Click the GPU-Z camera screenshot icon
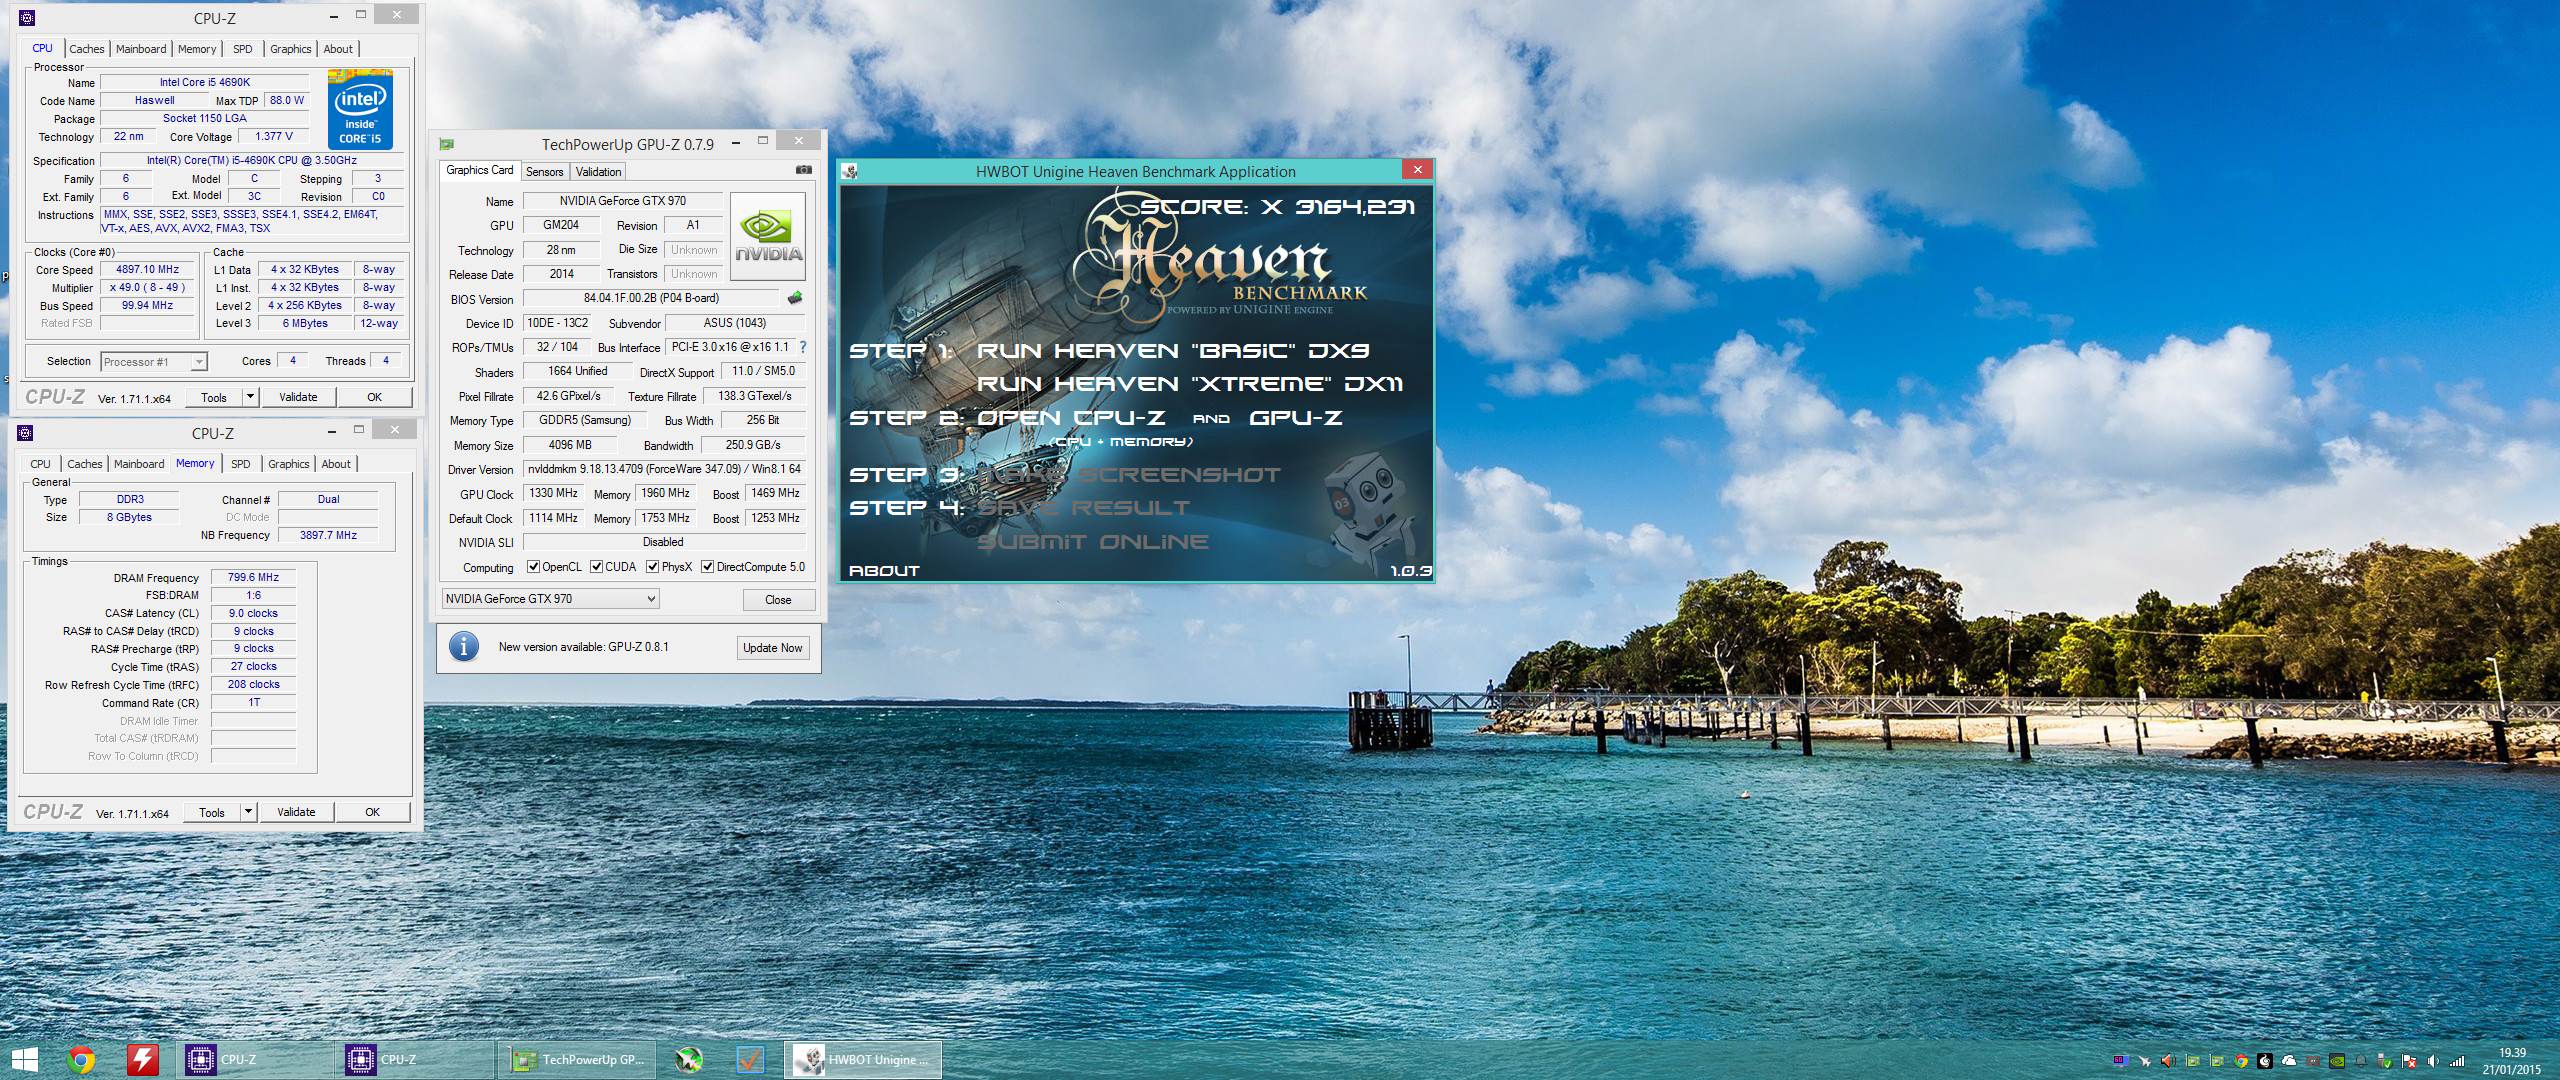The height and width of the screenshot is (1080, 2560). coord(803,170)
